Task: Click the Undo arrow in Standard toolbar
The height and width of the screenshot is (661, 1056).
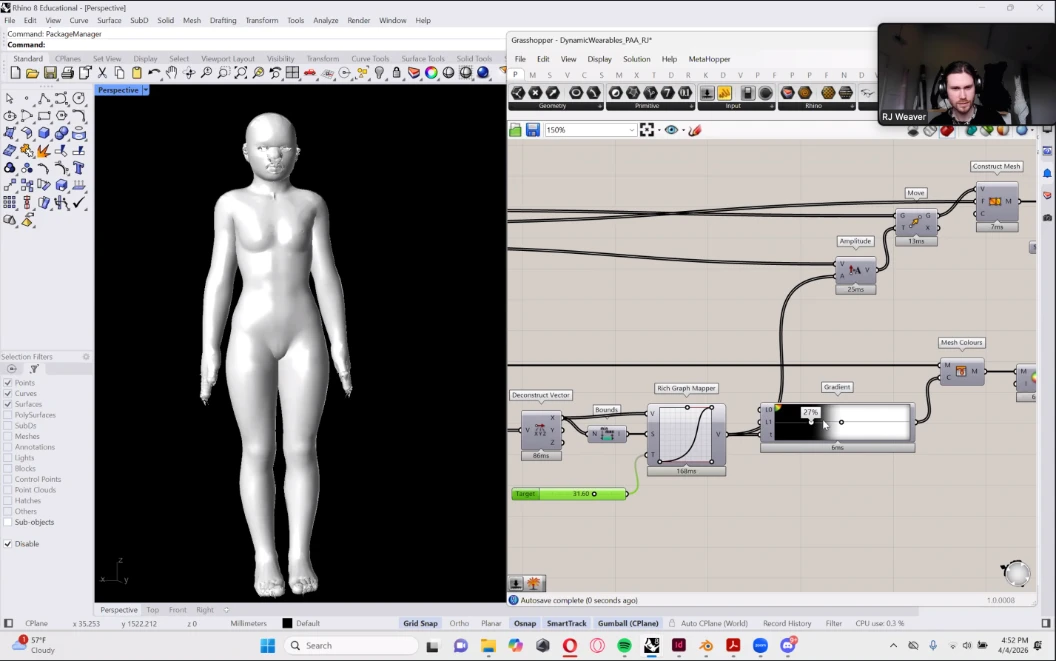Action: coord(154,73)
